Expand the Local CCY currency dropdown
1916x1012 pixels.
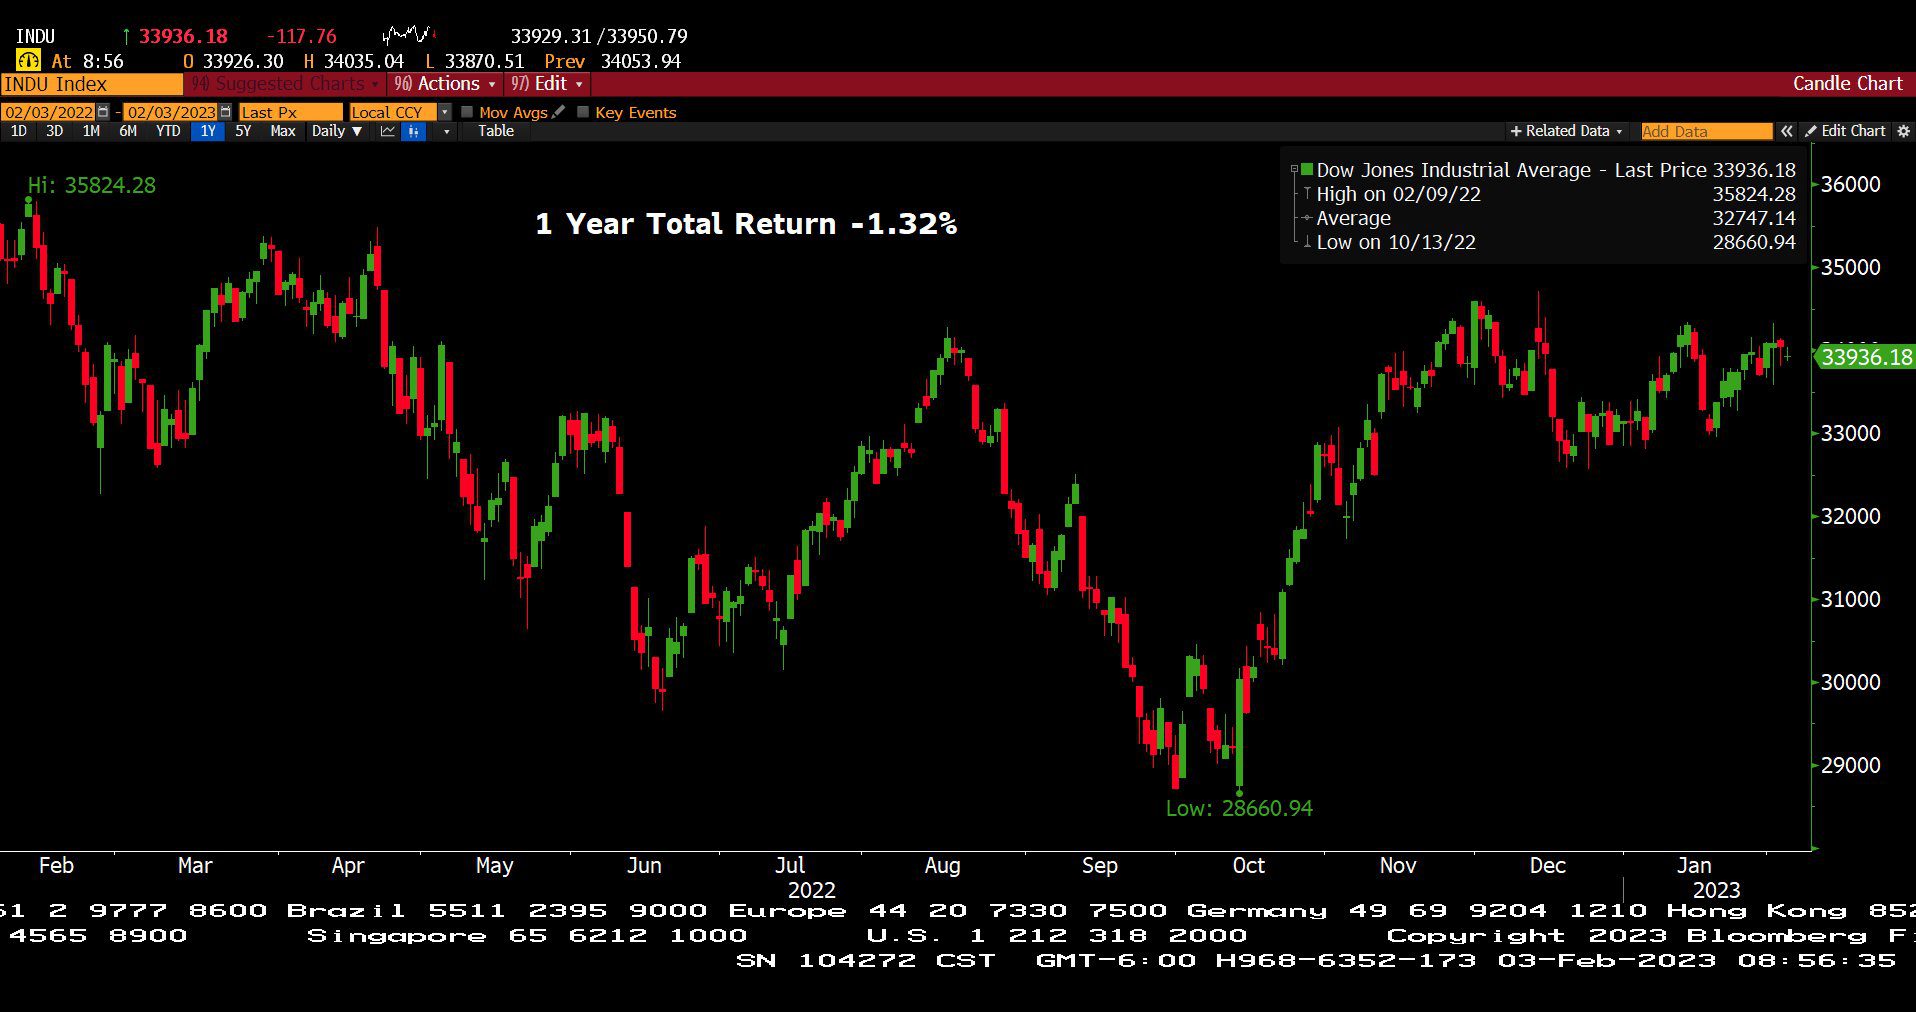445,112
